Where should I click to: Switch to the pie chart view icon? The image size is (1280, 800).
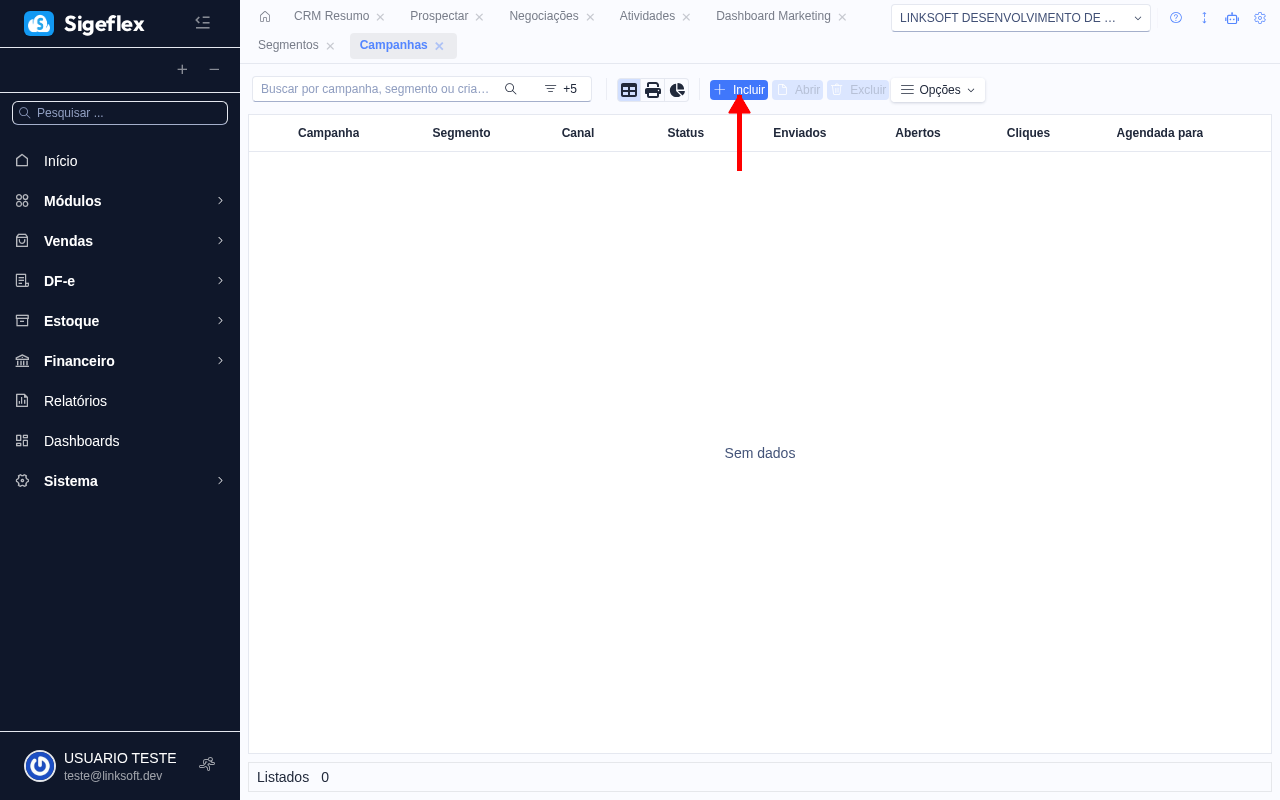pyautogui.click(x=677, y=89)
